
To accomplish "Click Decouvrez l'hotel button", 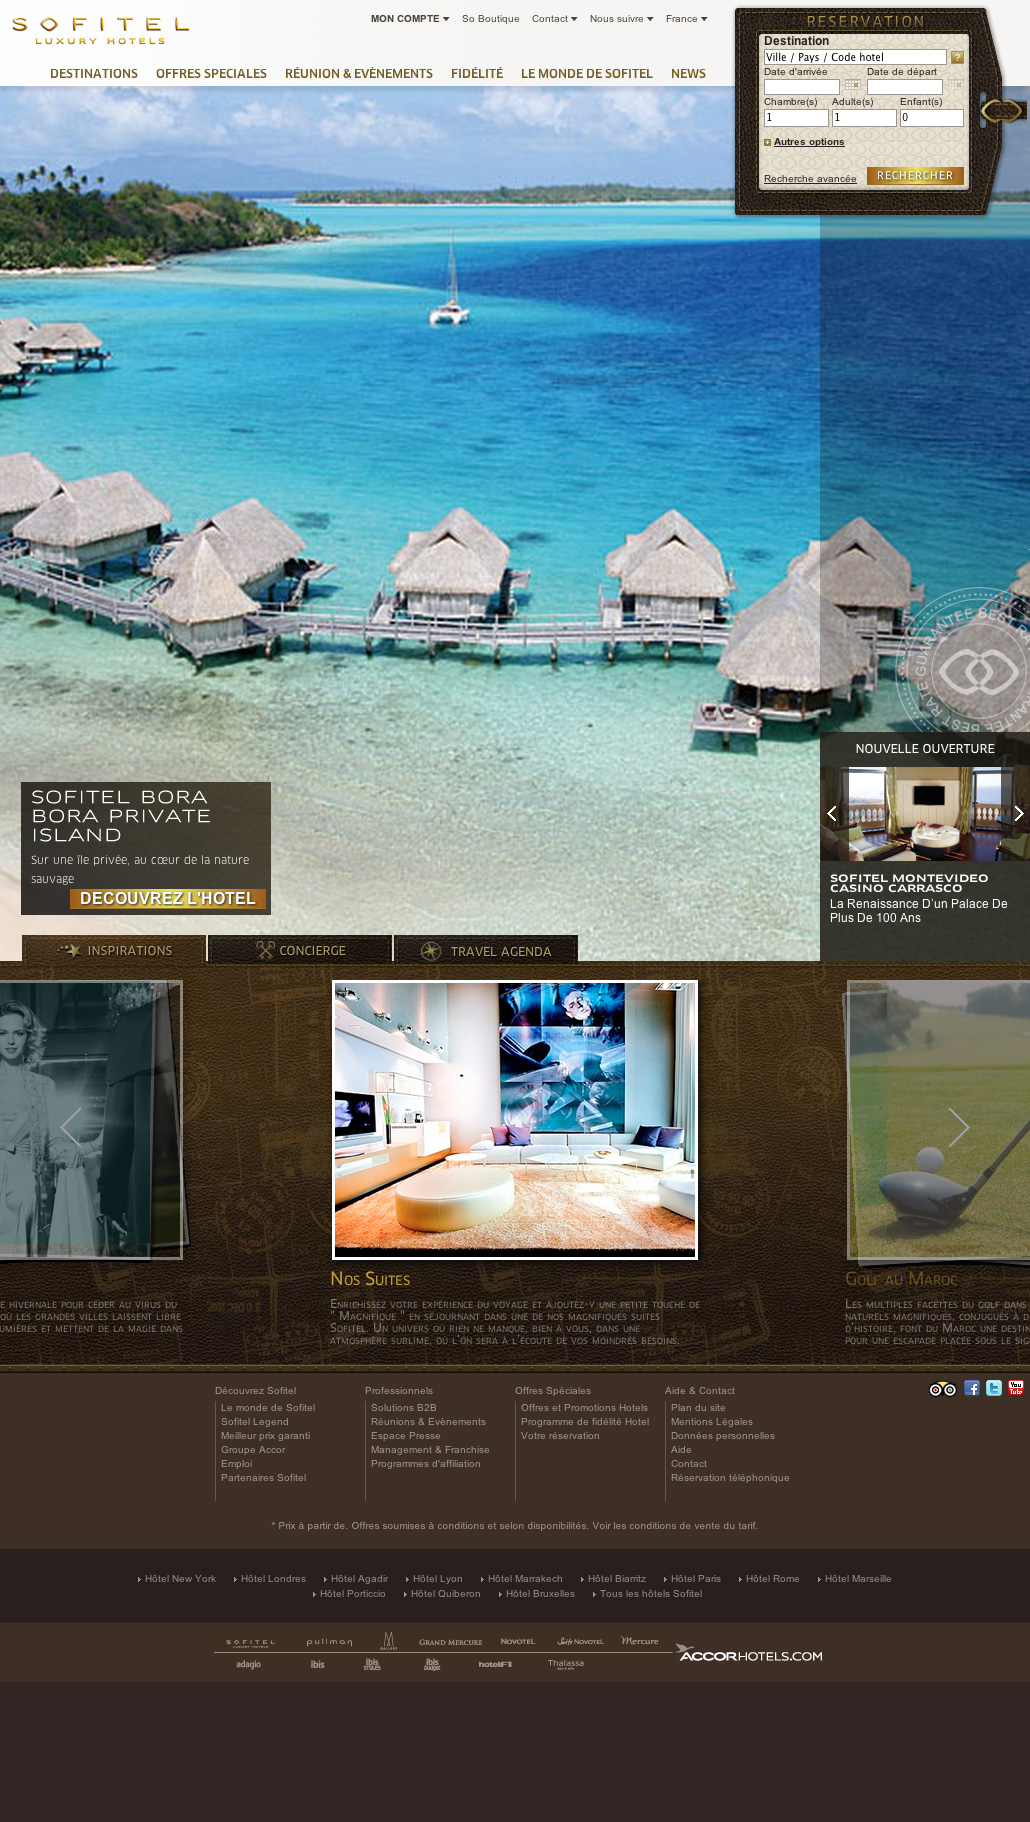I will [168, 899].
